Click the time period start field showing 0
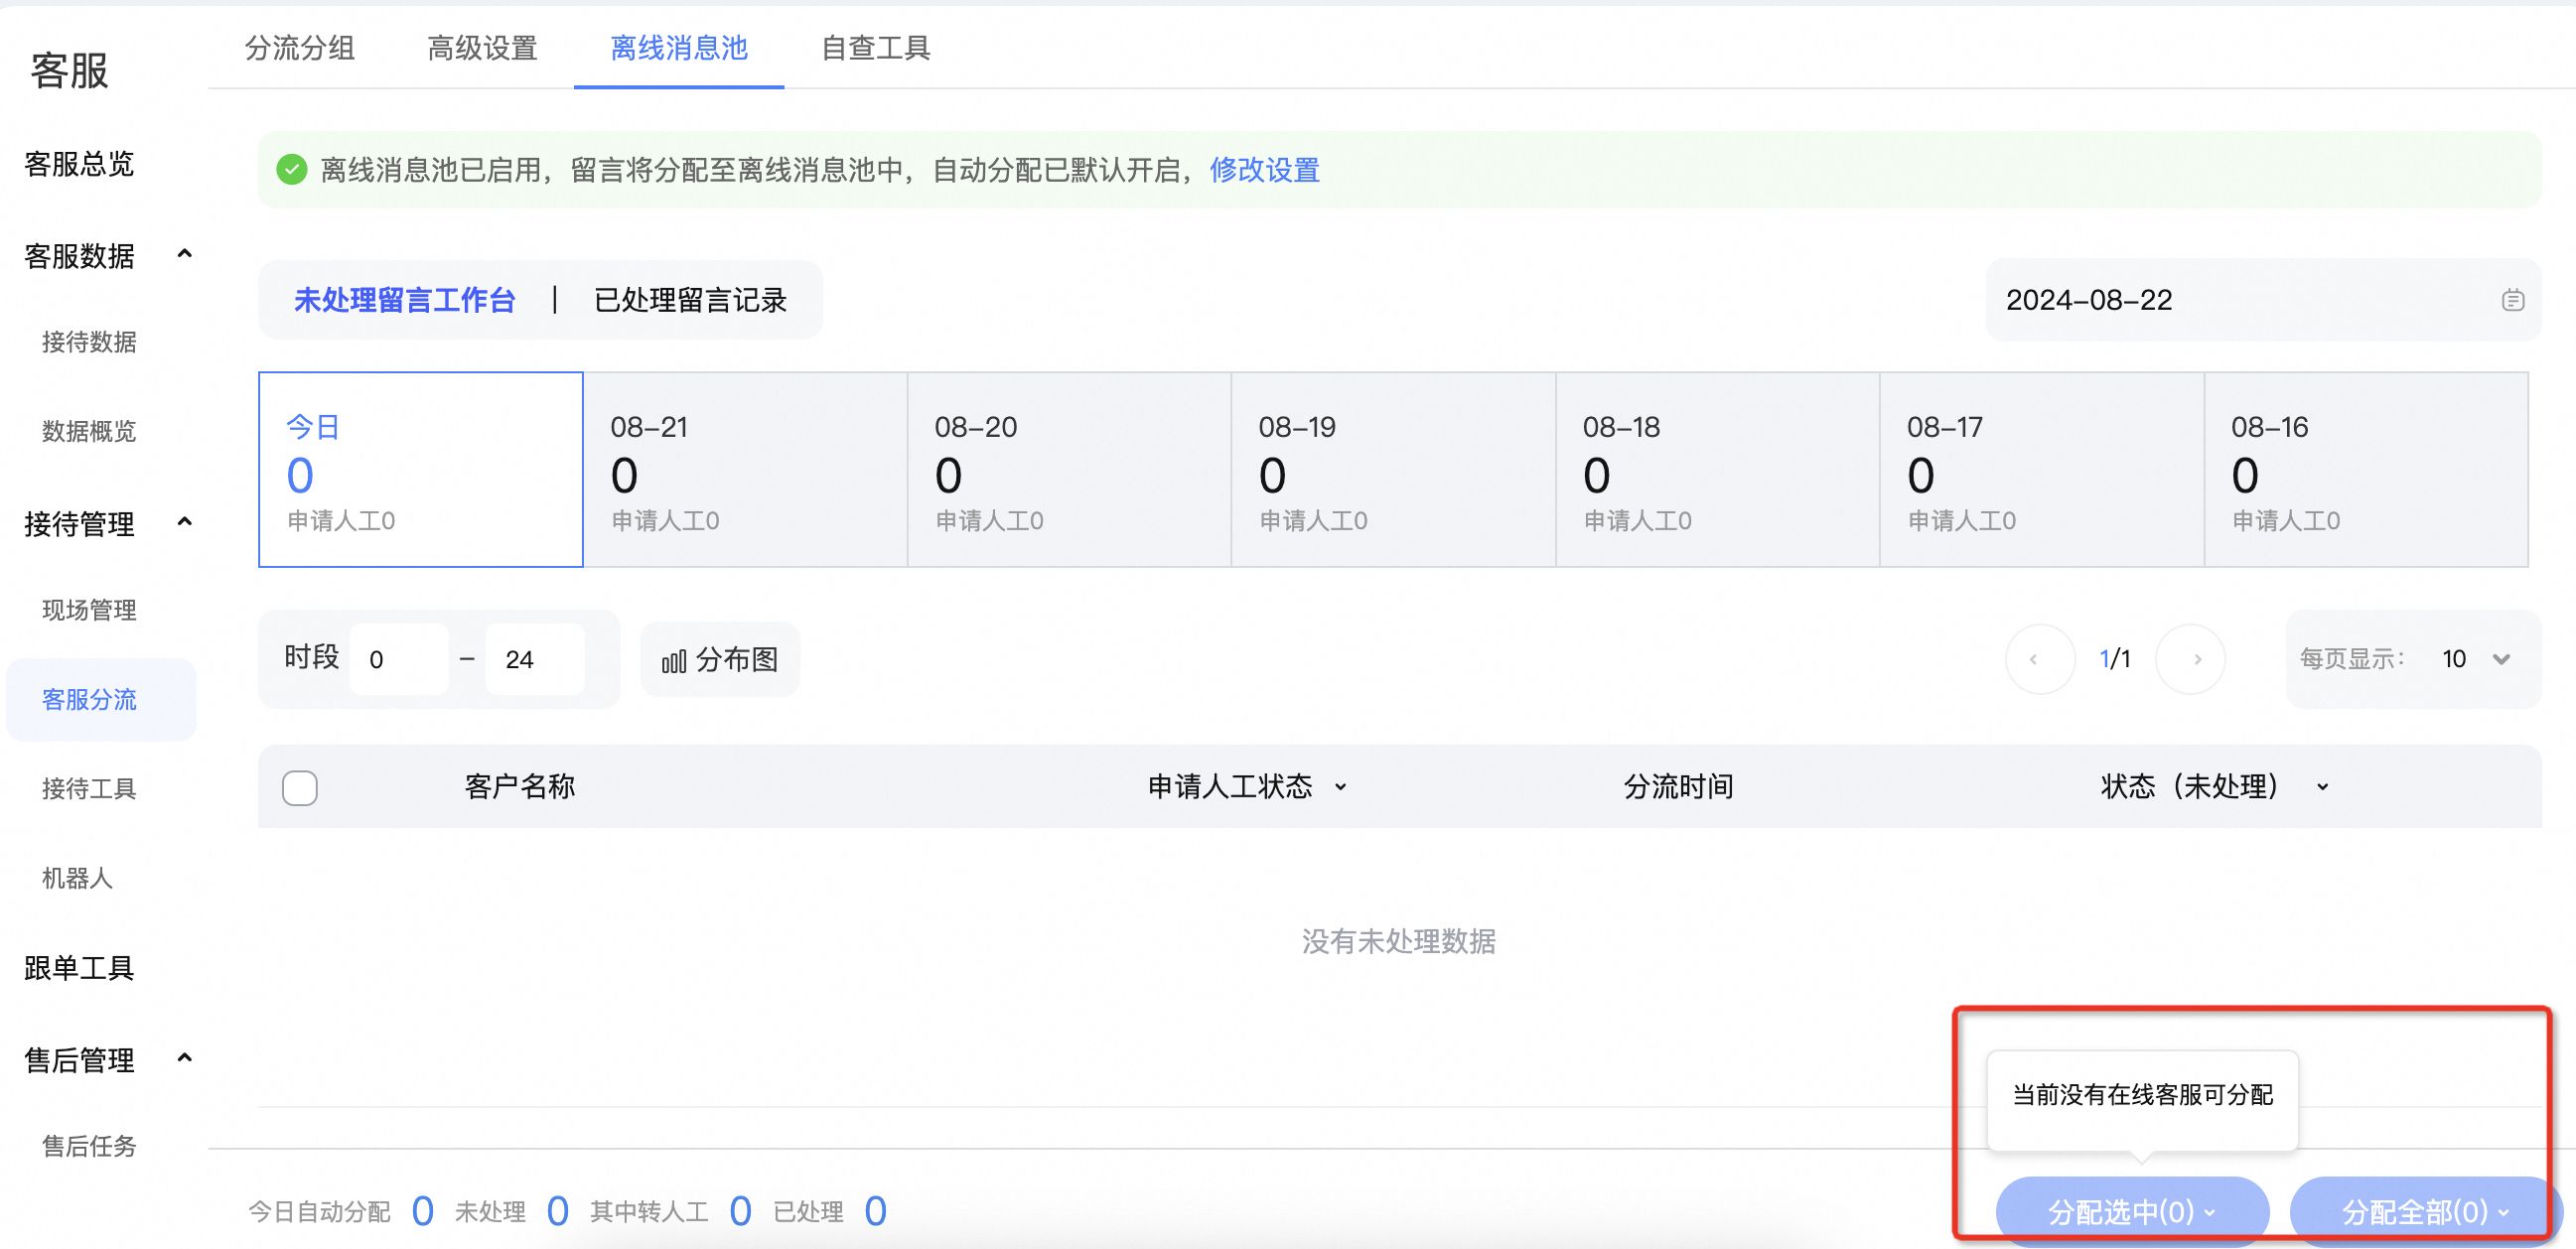Screen dimensions: 2576x1249 [399, 660]
